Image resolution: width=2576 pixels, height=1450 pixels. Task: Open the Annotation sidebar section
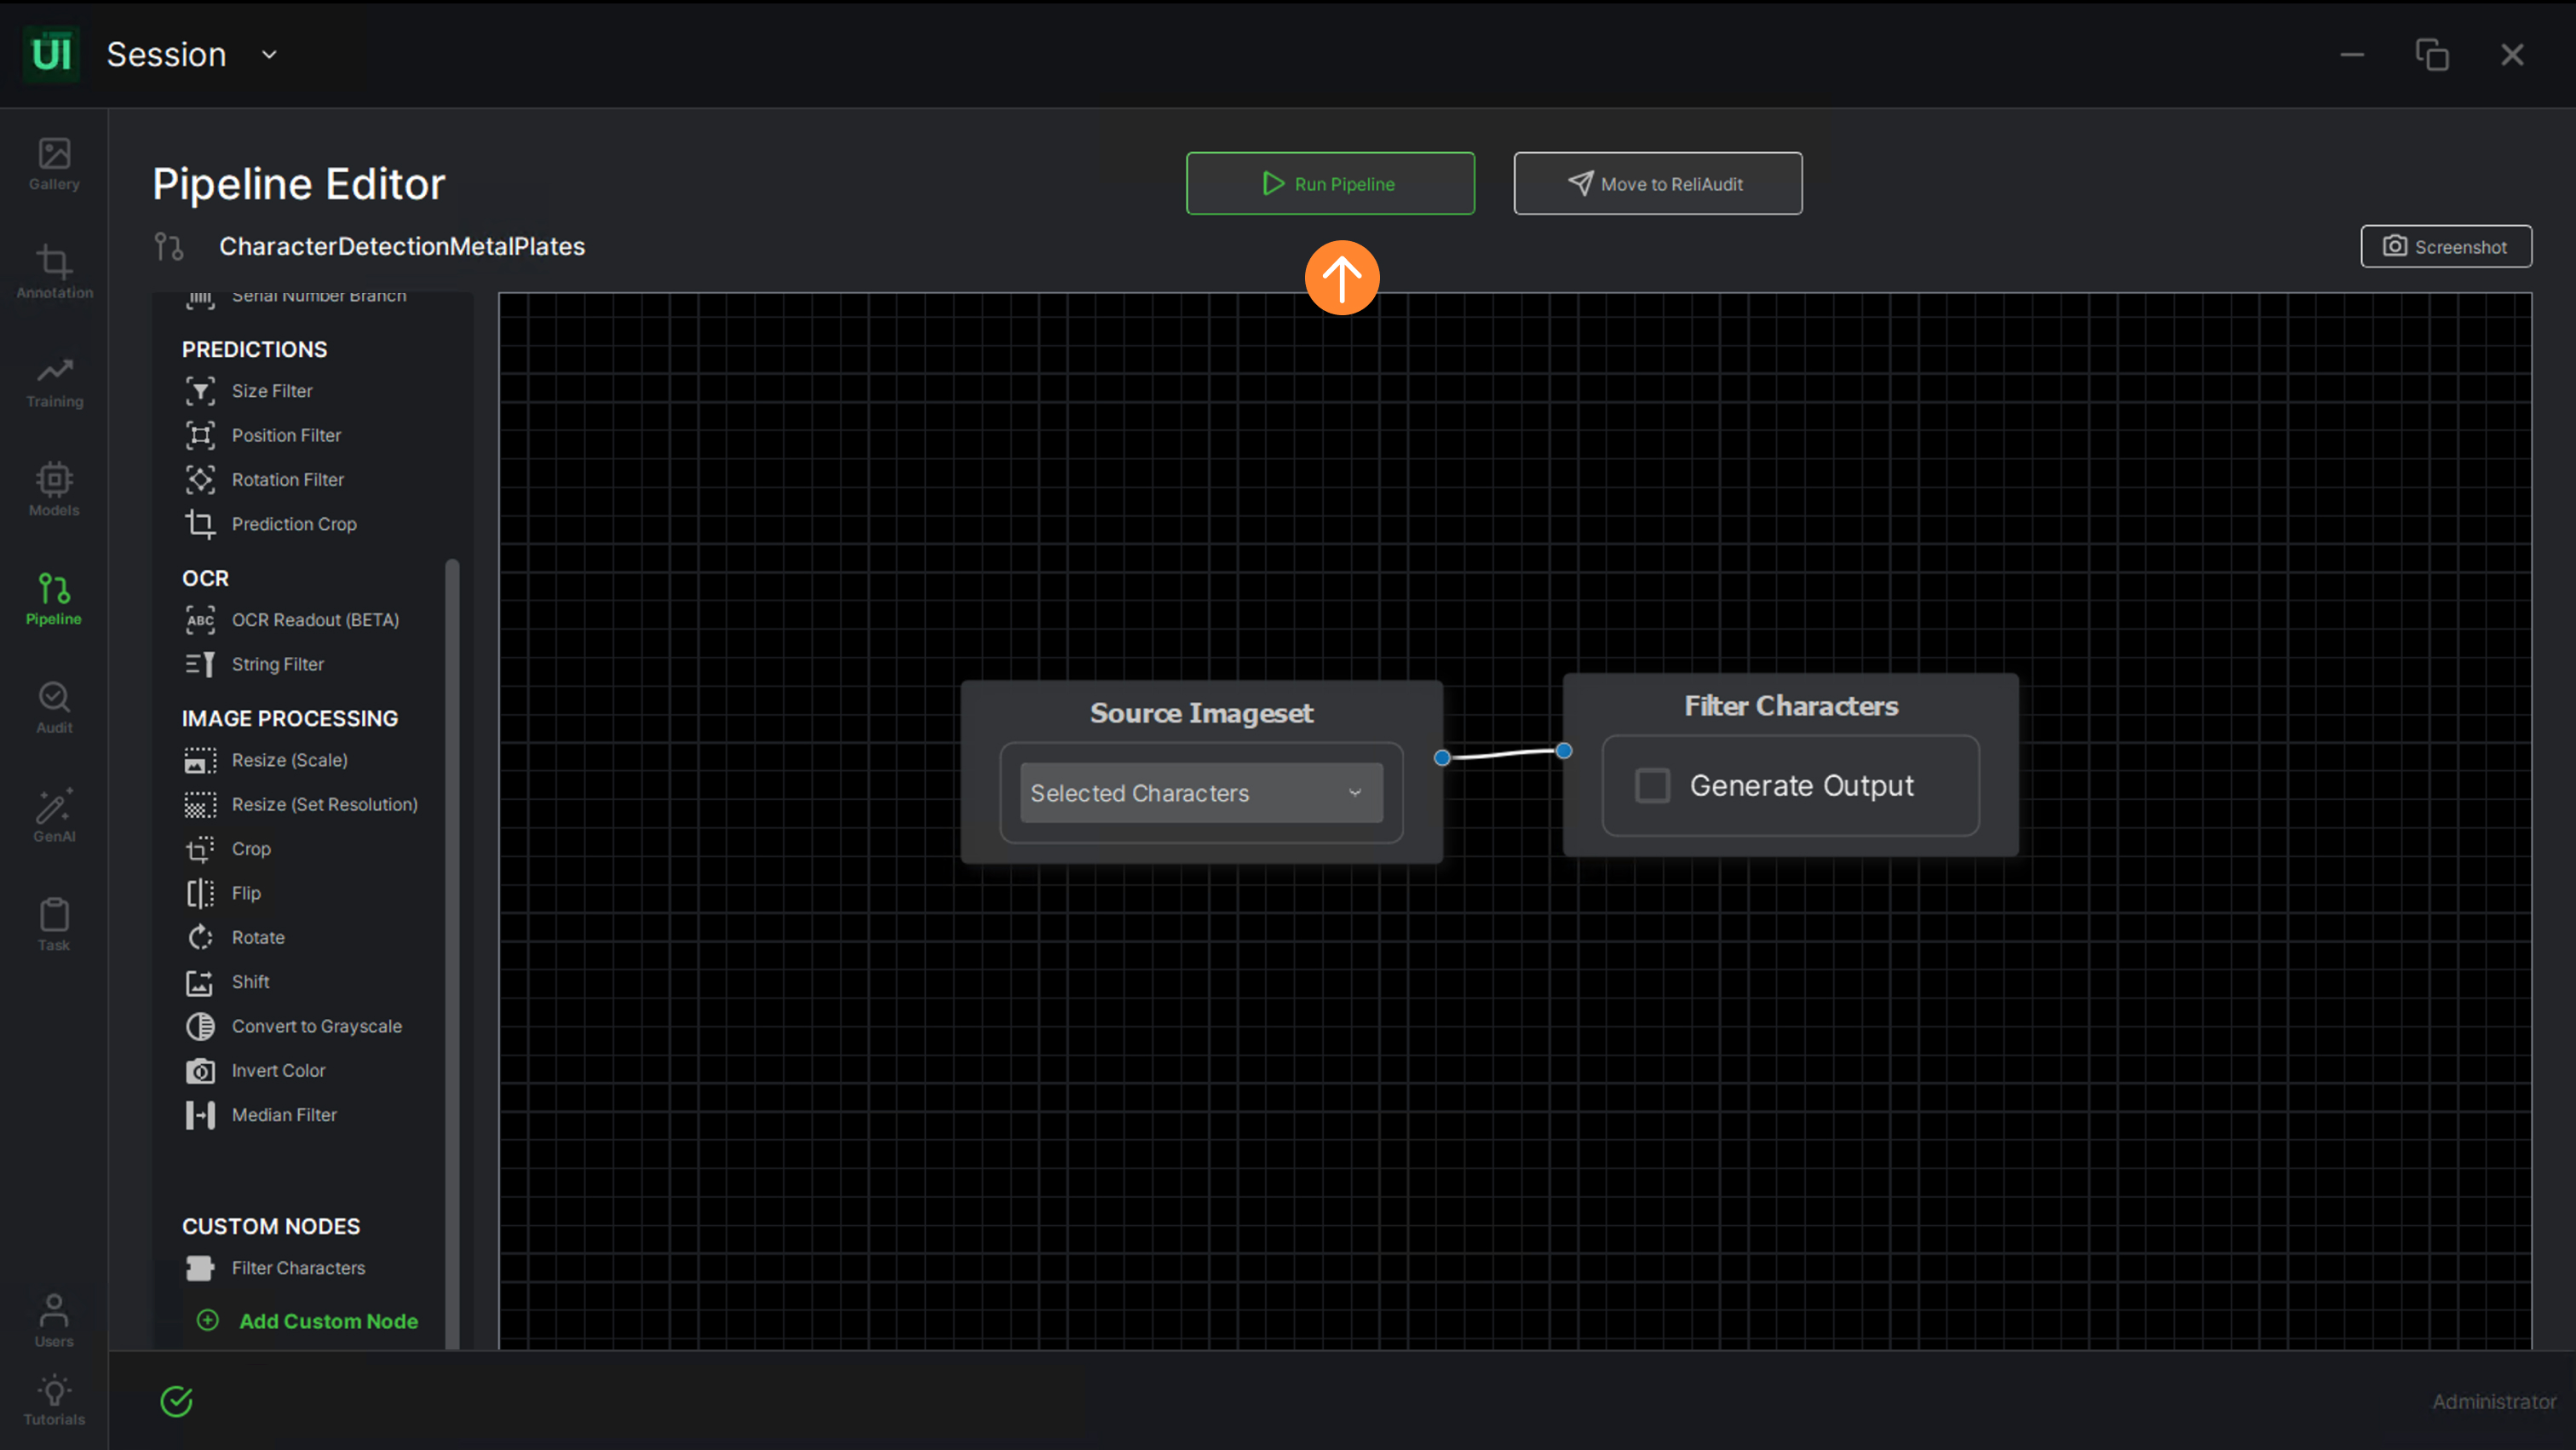pos(54,272)
